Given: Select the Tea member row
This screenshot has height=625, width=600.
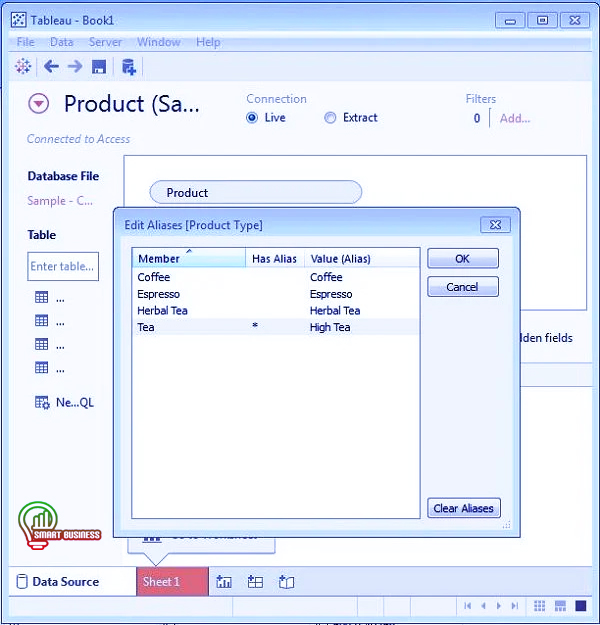Looking at the screenshot, I should [275, 327].
